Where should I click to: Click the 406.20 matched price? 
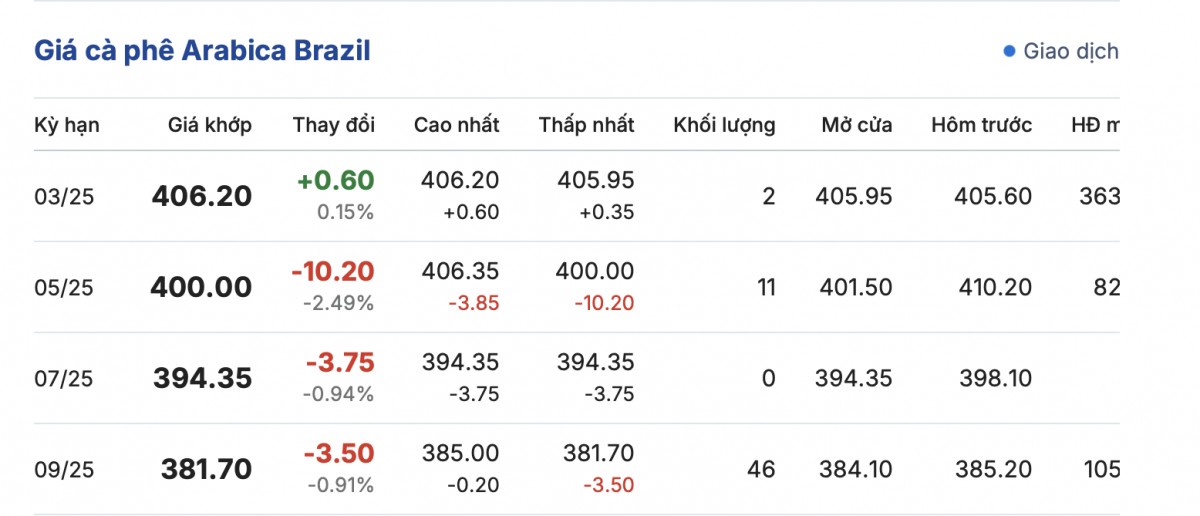[x=202, y=197]
